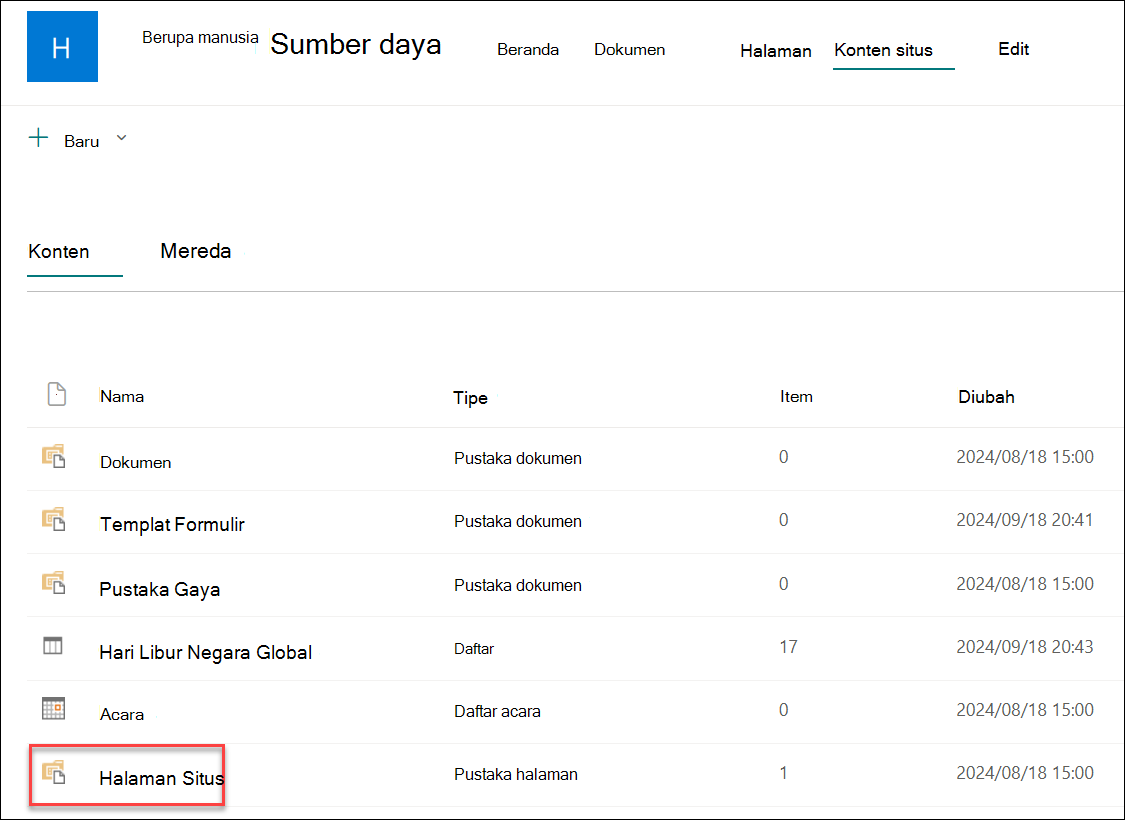Click the Halaman Situs library icon

54,773
